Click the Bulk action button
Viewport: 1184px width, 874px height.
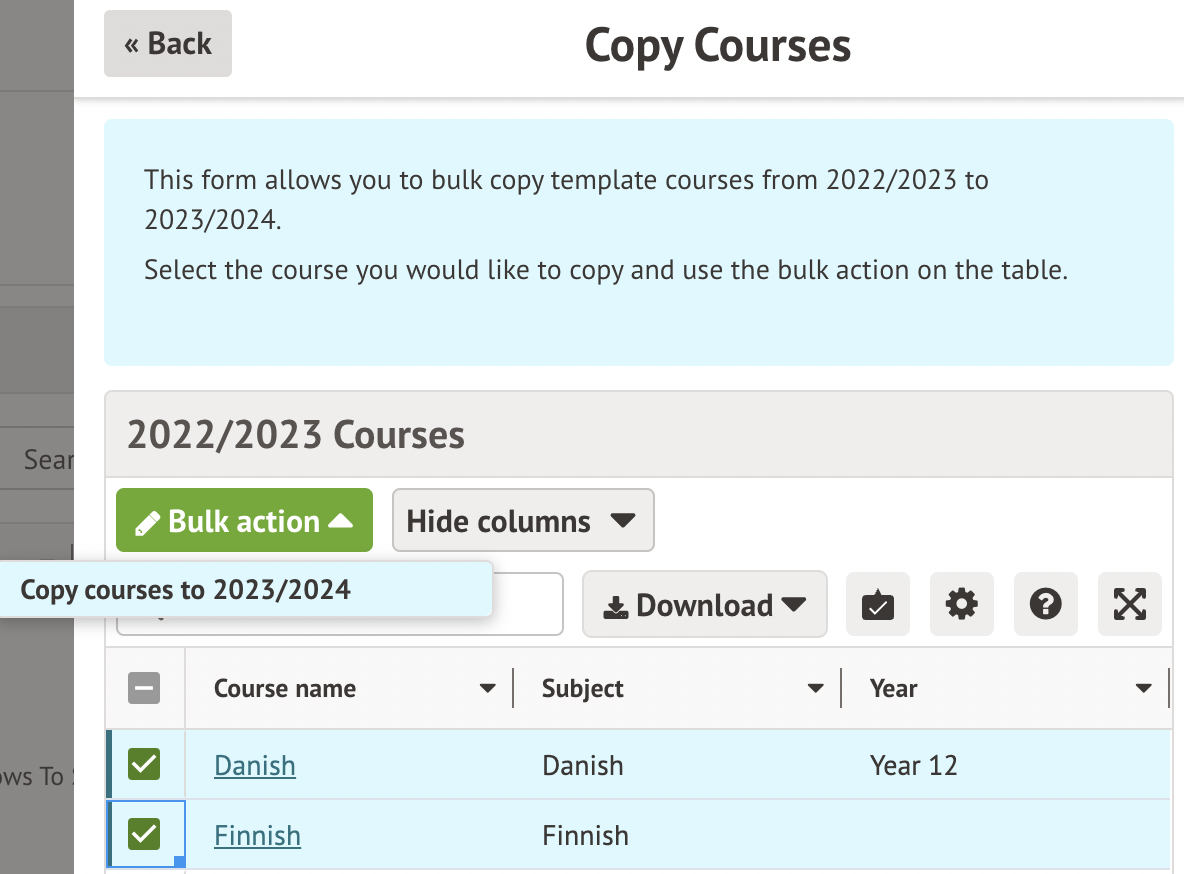point(244,521)
